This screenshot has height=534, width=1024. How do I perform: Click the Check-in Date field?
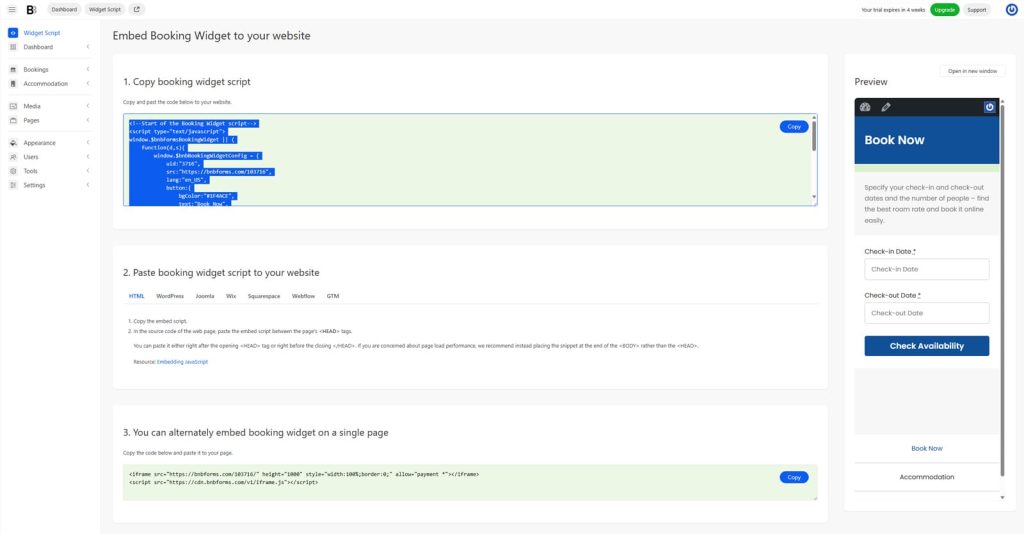click(926, 269)
